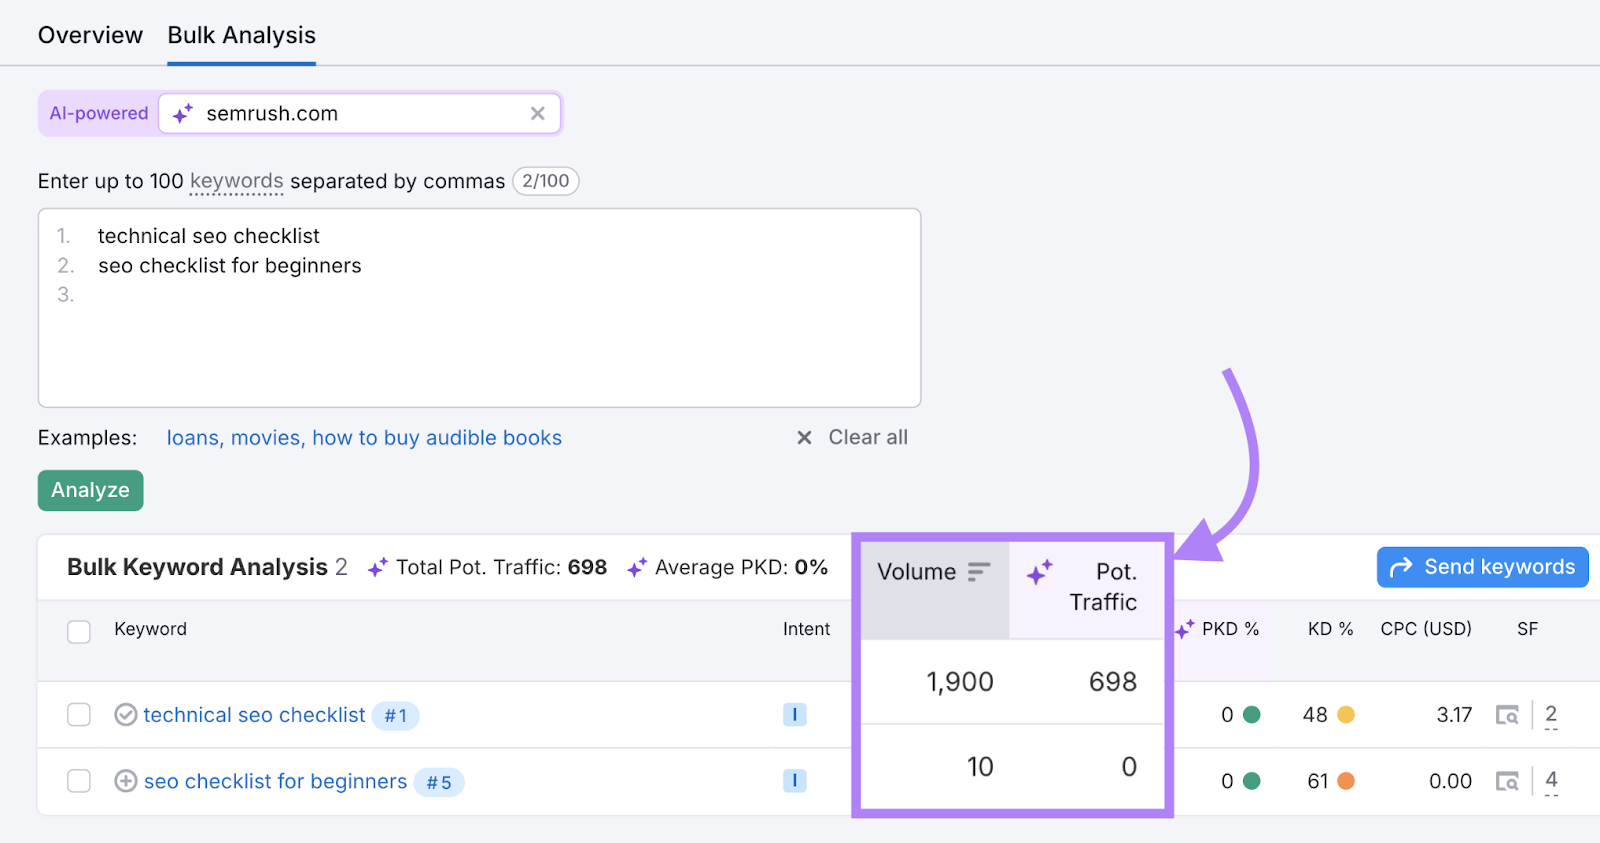Switch to the Overview tab
Image resolution: width=1600 pixels, height=843 pixels.
[x=90, y=35]
